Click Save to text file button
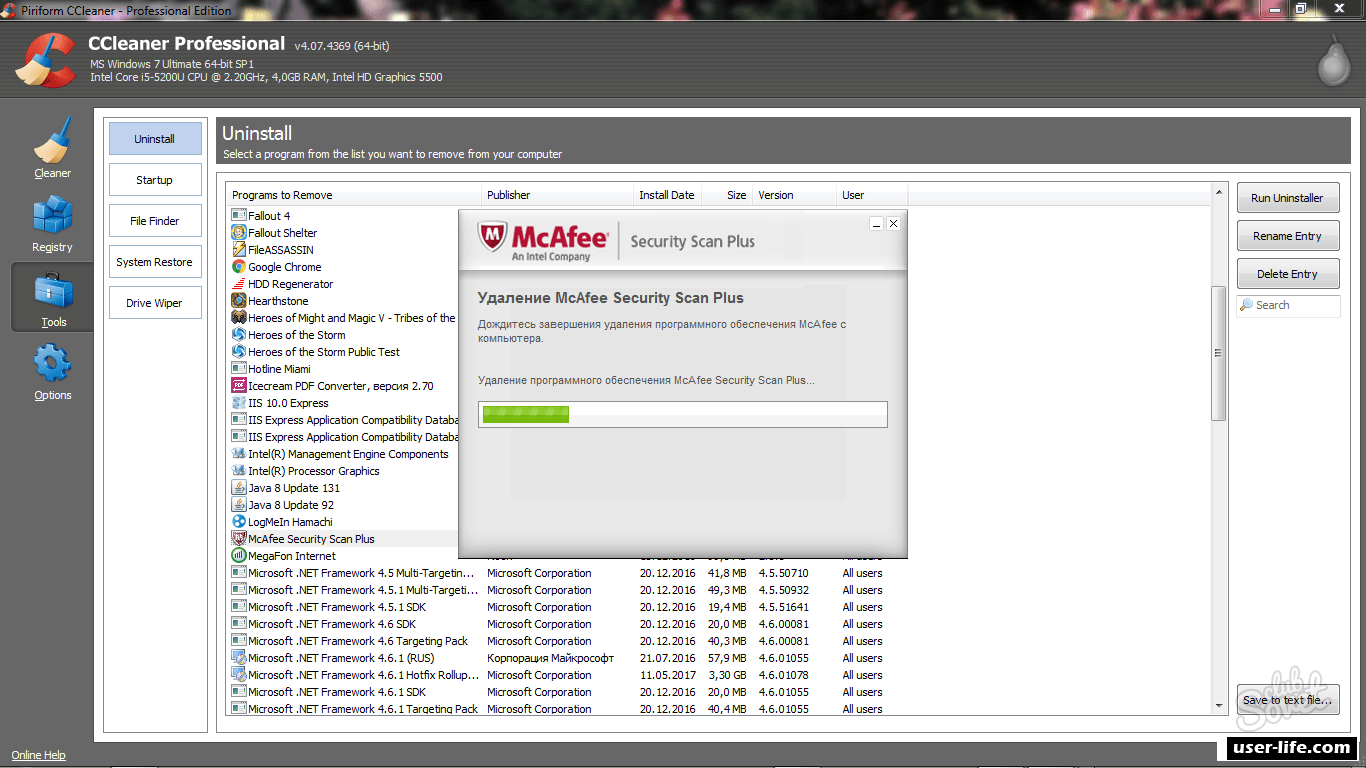The width and height of the screenshot is (1366, 768). [x=1287, y=700]
